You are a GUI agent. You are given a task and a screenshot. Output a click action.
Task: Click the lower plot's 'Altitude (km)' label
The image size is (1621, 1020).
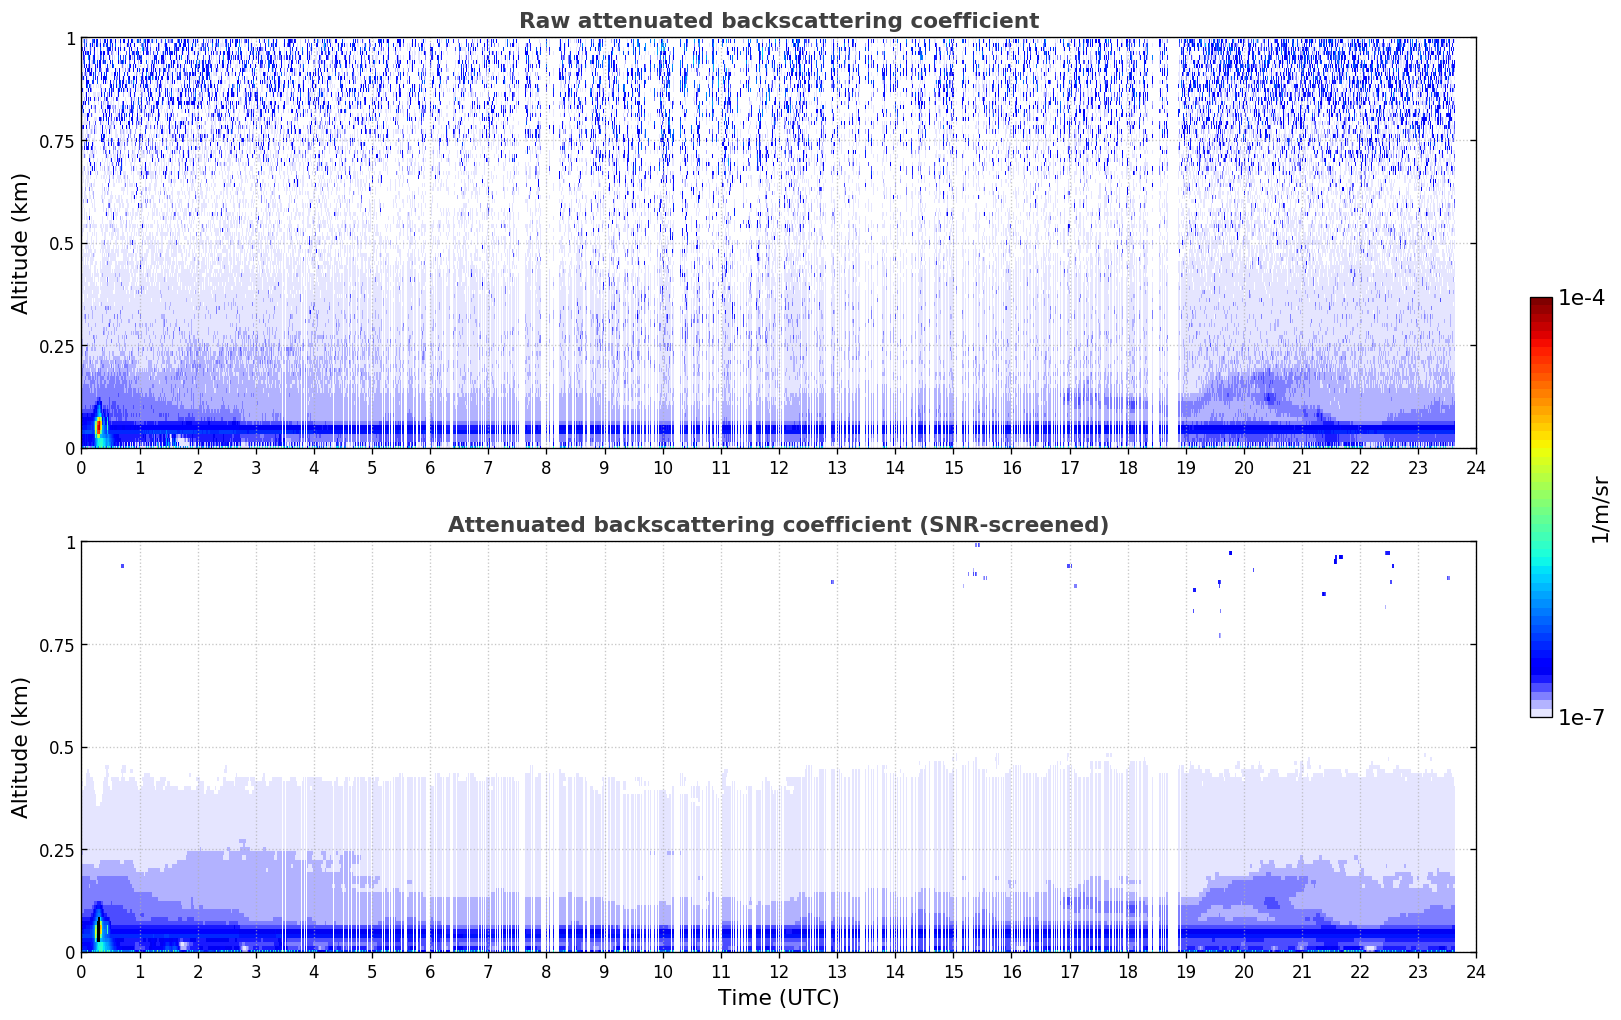tap(21, 747)
